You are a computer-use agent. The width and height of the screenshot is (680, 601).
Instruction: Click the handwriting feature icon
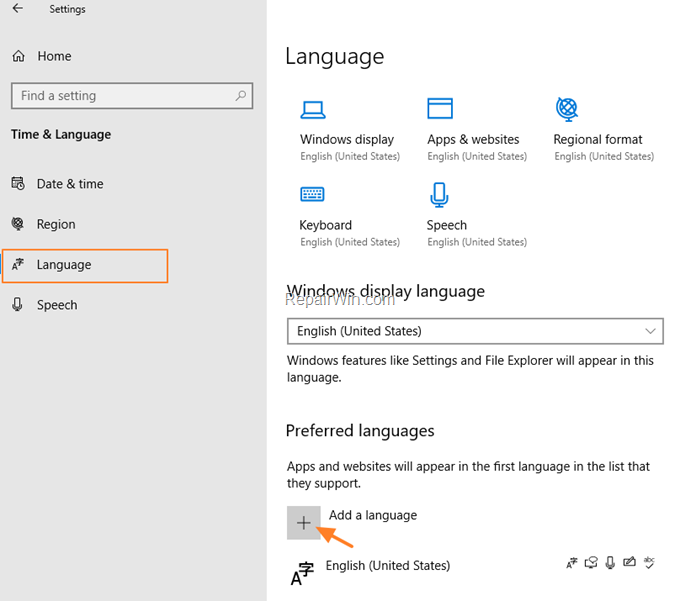click(629, 562)
